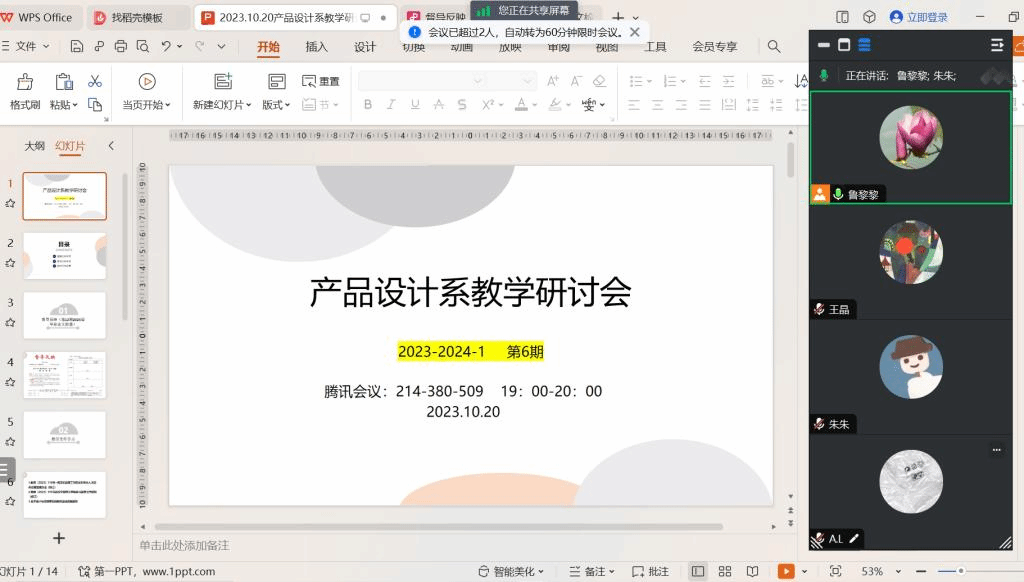1024x582 pixels.
Task: Click the search magnifier icon in ribbon
Action: click(774, 46)
